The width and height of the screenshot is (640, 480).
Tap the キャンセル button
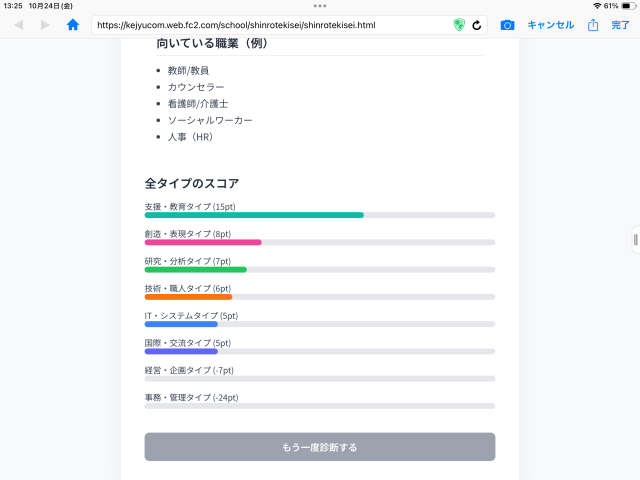click(x=550, y=25)
